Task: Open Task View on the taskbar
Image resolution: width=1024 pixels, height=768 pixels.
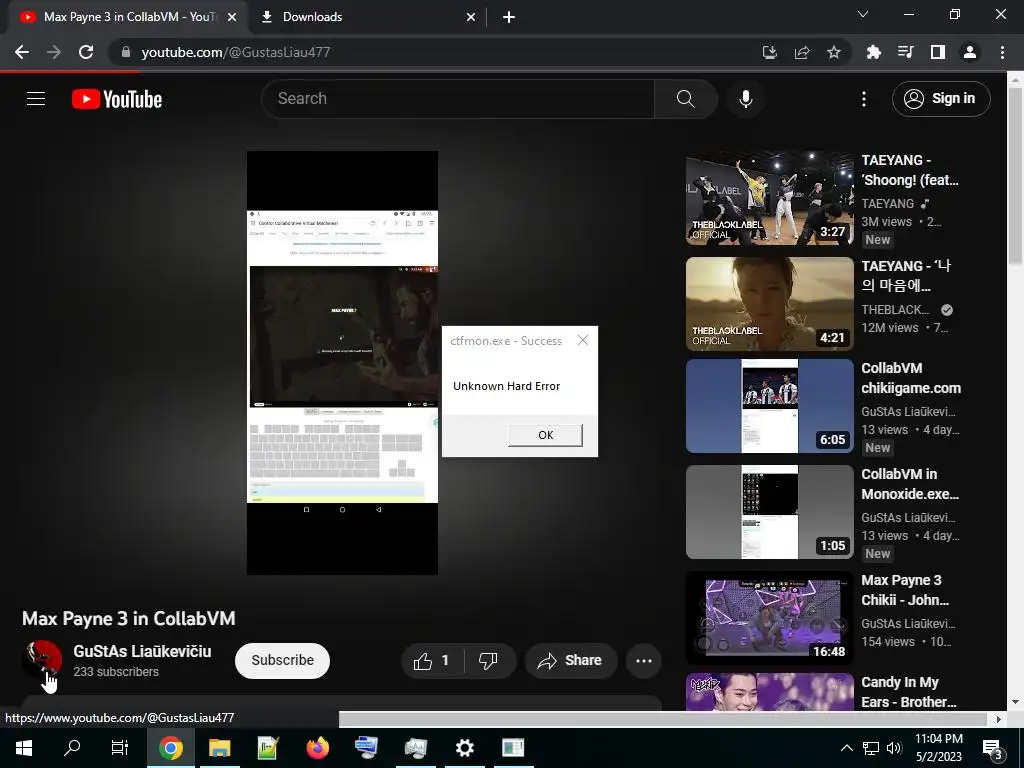Action: (x=120, y=748)
